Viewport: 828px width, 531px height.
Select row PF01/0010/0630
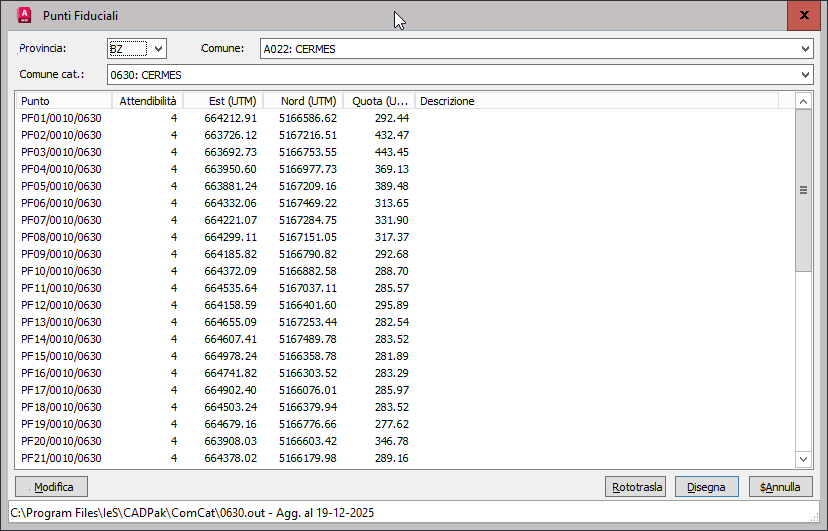(x=404, y=118)
